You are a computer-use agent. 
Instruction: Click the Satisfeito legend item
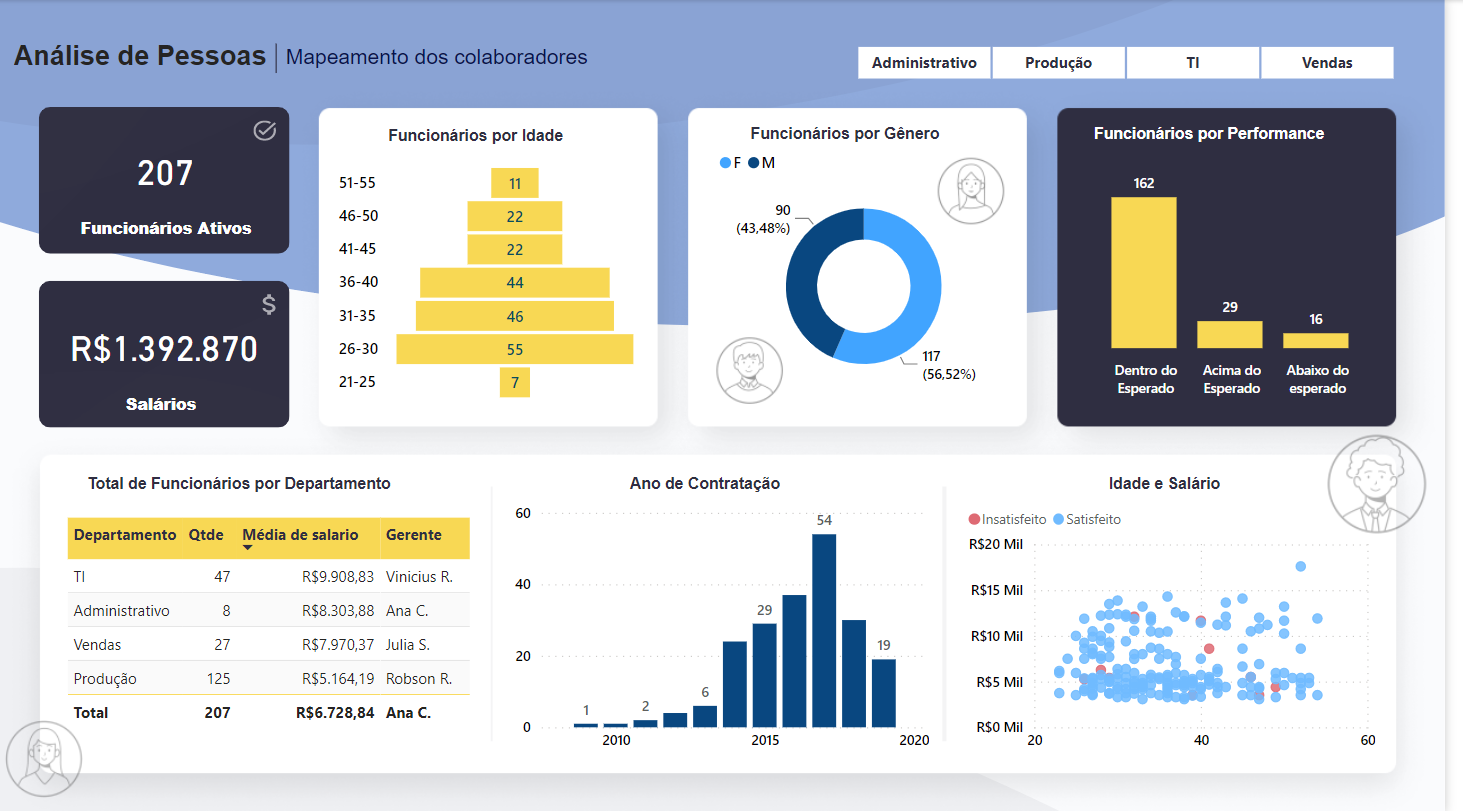(1086, 519)
